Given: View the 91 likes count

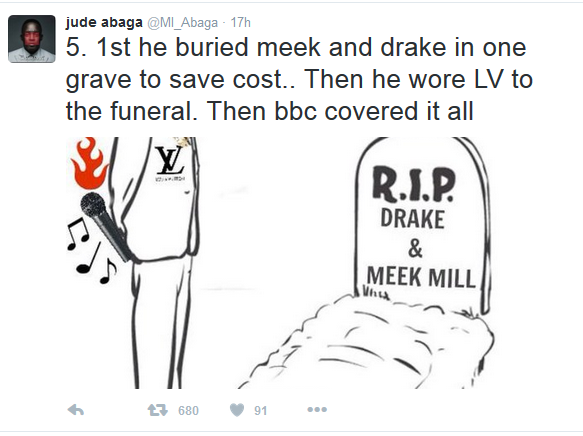Looking at the screenshot, I should pos(261,410).
